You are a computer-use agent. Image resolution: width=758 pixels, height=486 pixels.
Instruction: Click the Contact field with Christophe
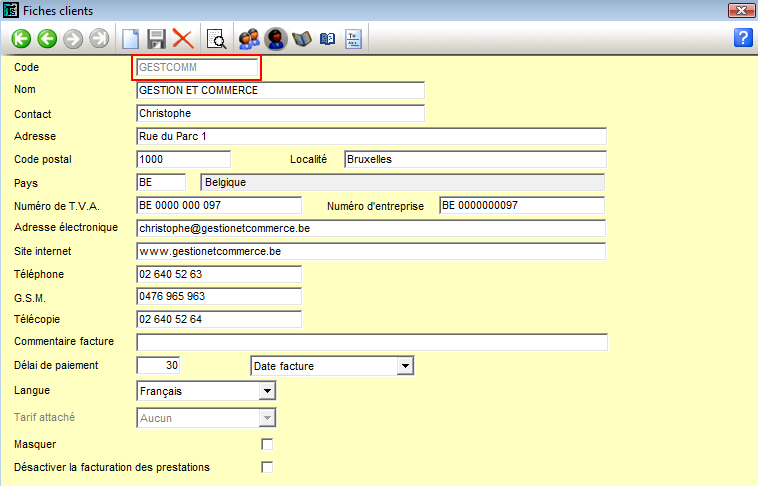280,113
